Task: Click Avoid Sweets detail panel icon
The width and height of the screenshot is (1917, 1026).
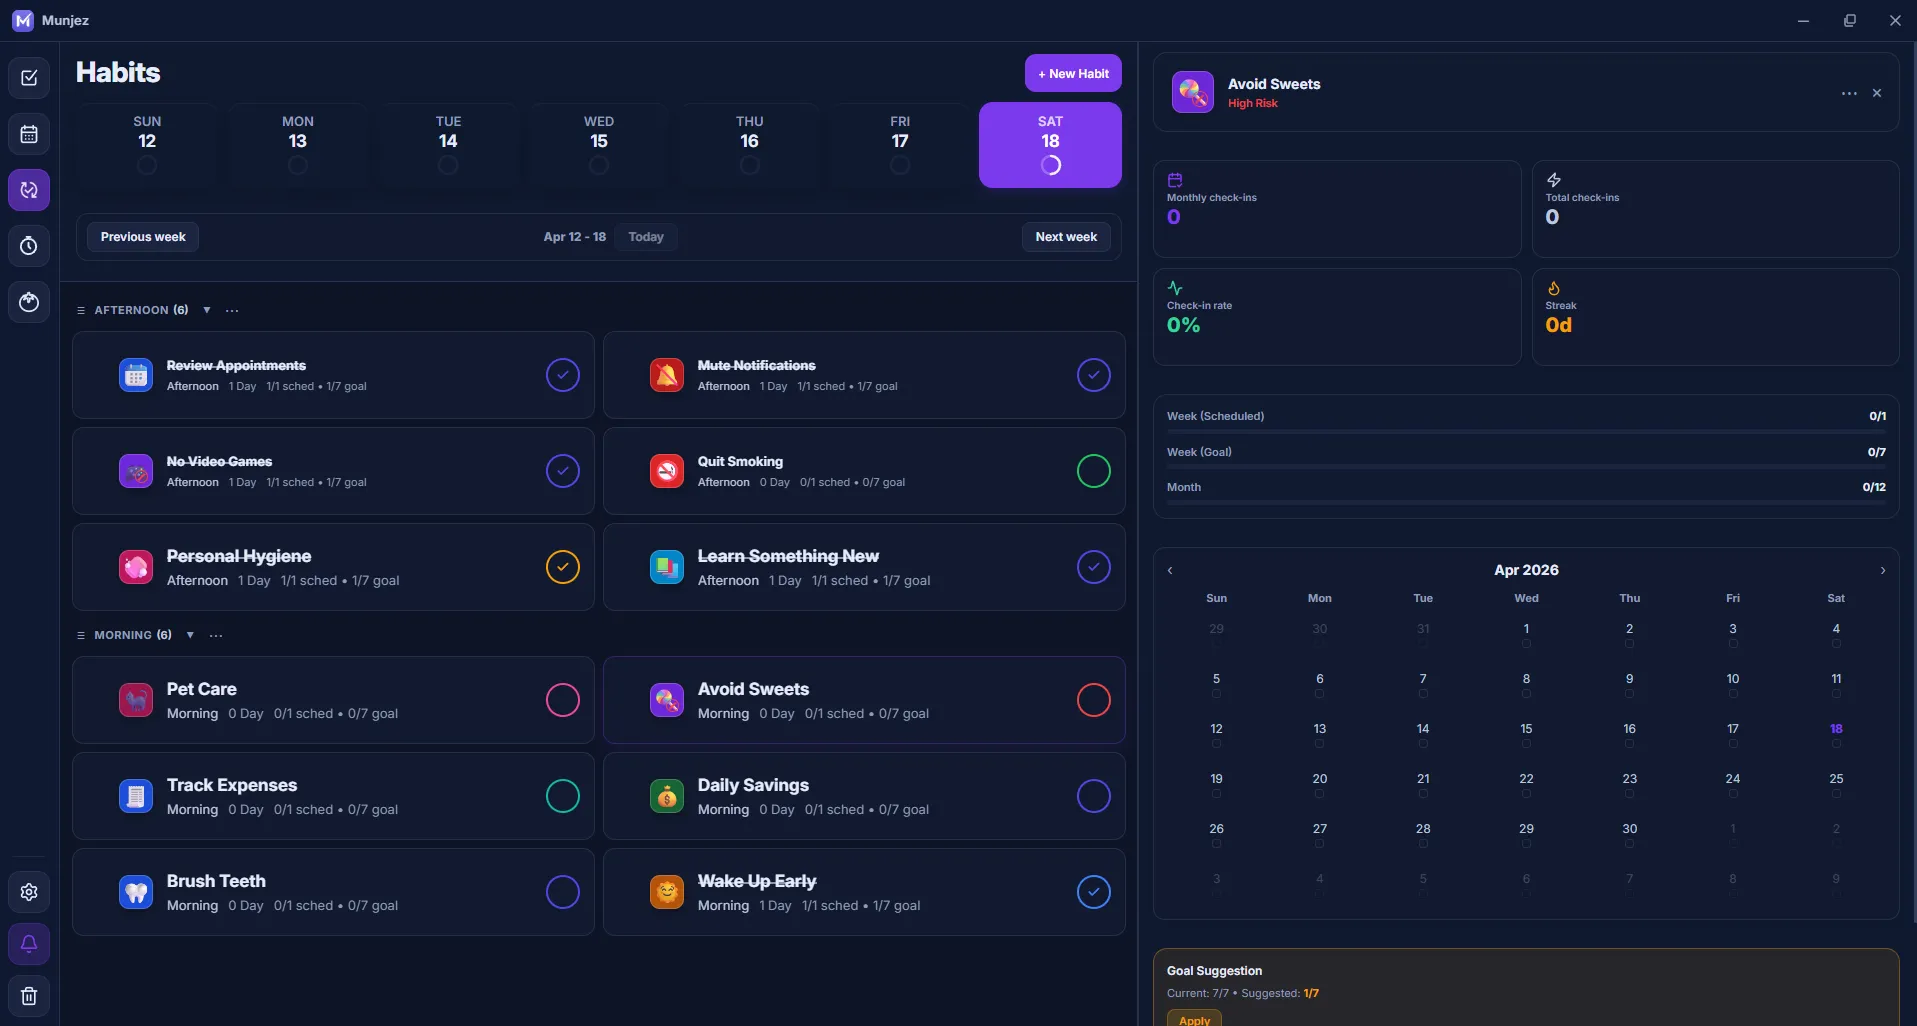Action: (x=1193, y=92)
